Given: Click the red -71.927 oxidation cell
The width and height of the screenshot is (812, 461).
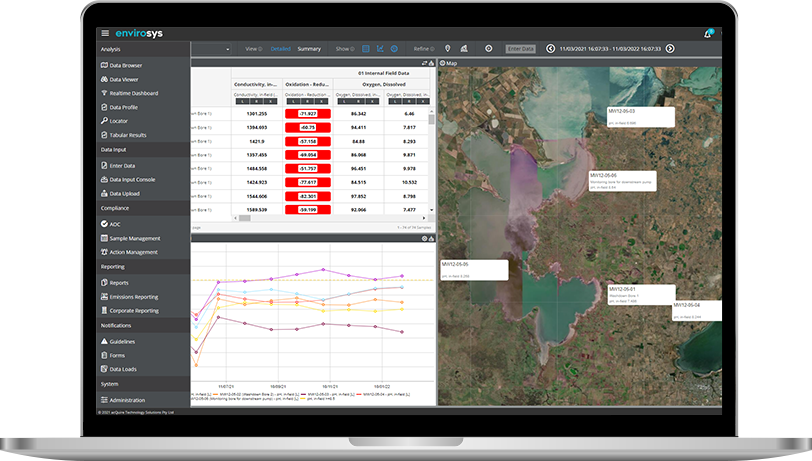Looking at the screenshot, I should pyautogui.click(x=307, y=114).
